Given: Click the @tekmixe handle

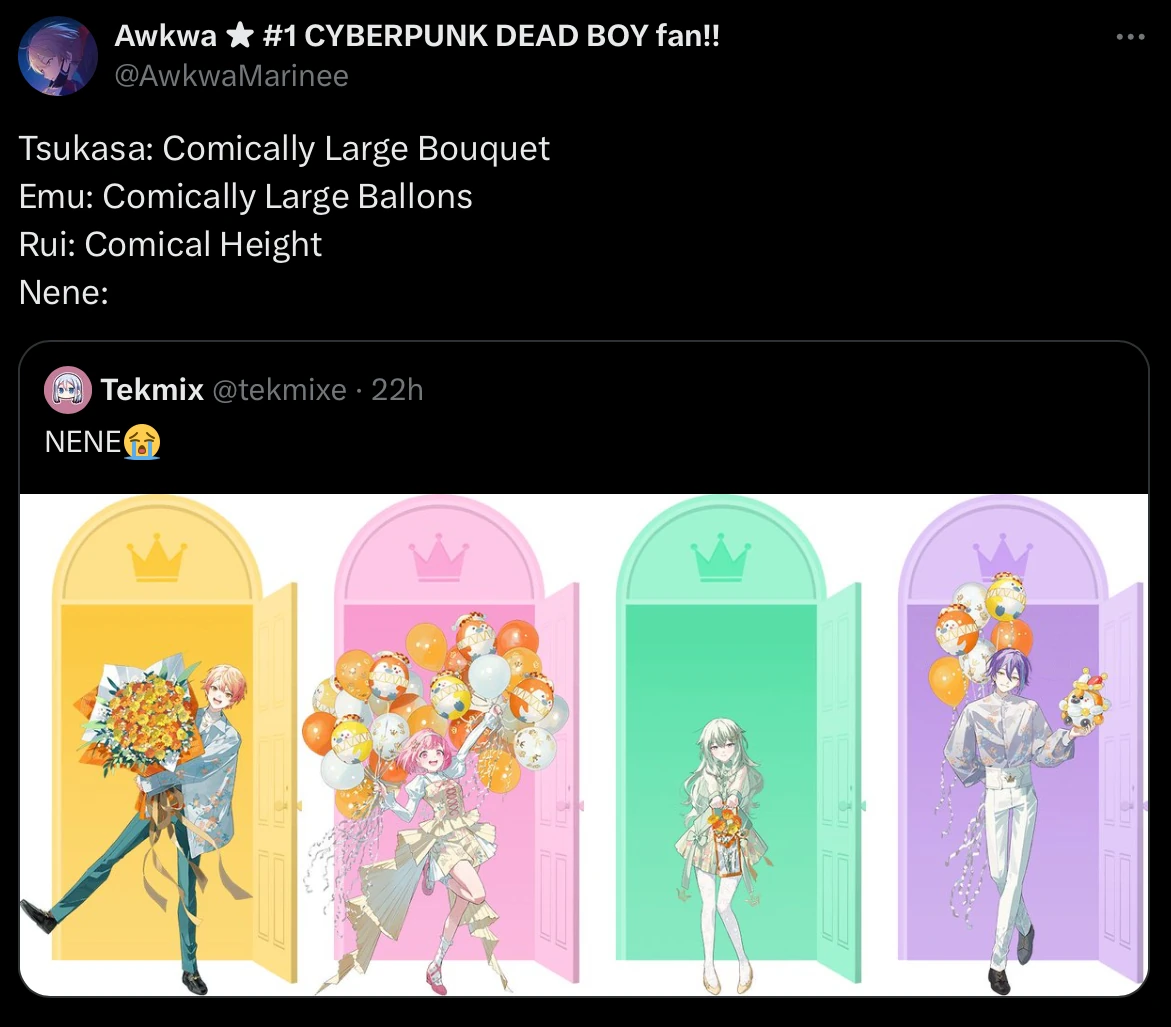Looking at the screenshot, I should (280, 390).
